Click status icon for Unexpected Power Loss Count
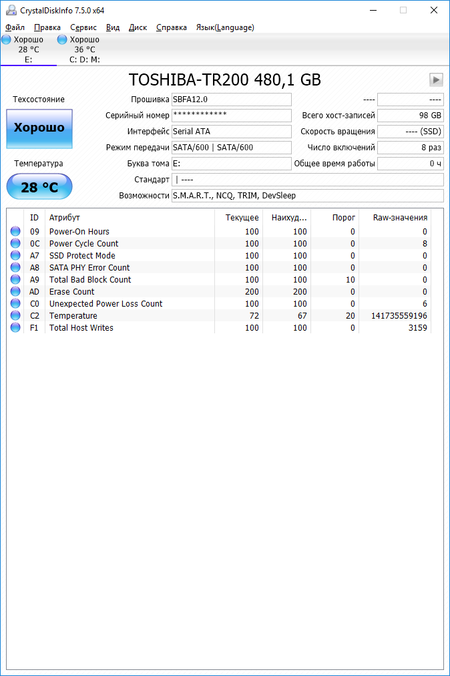This screenshot has width=450, height=676. point(16,304)
